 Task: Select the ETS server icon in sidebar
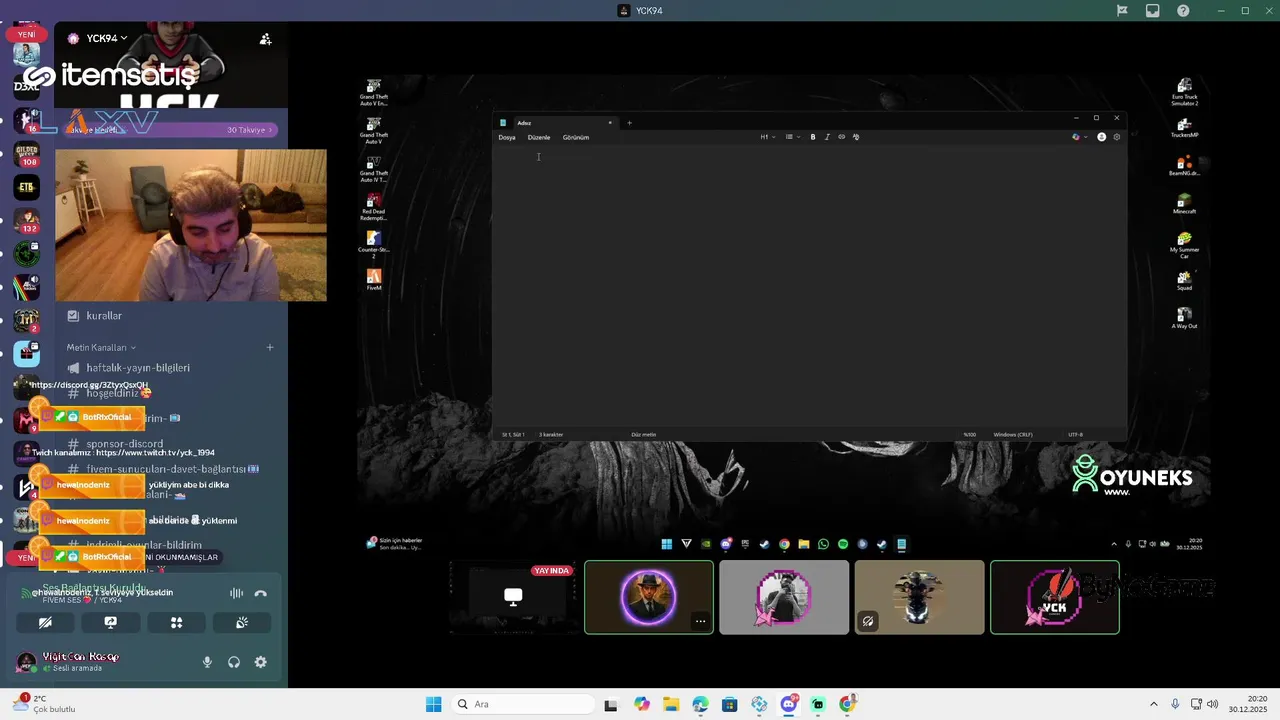(x=27, y=187)
